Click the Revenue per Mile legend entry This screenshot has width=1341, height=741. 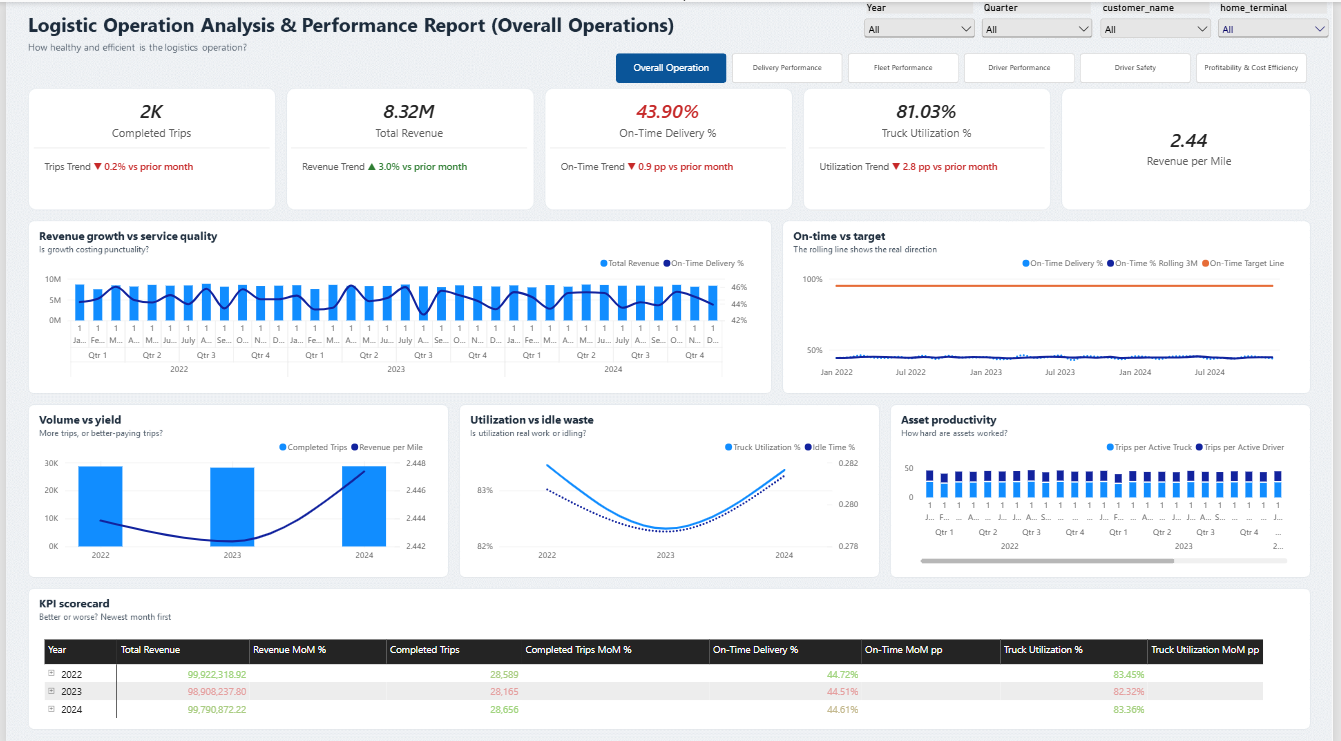pyautogui.click(x=387, y=447)
